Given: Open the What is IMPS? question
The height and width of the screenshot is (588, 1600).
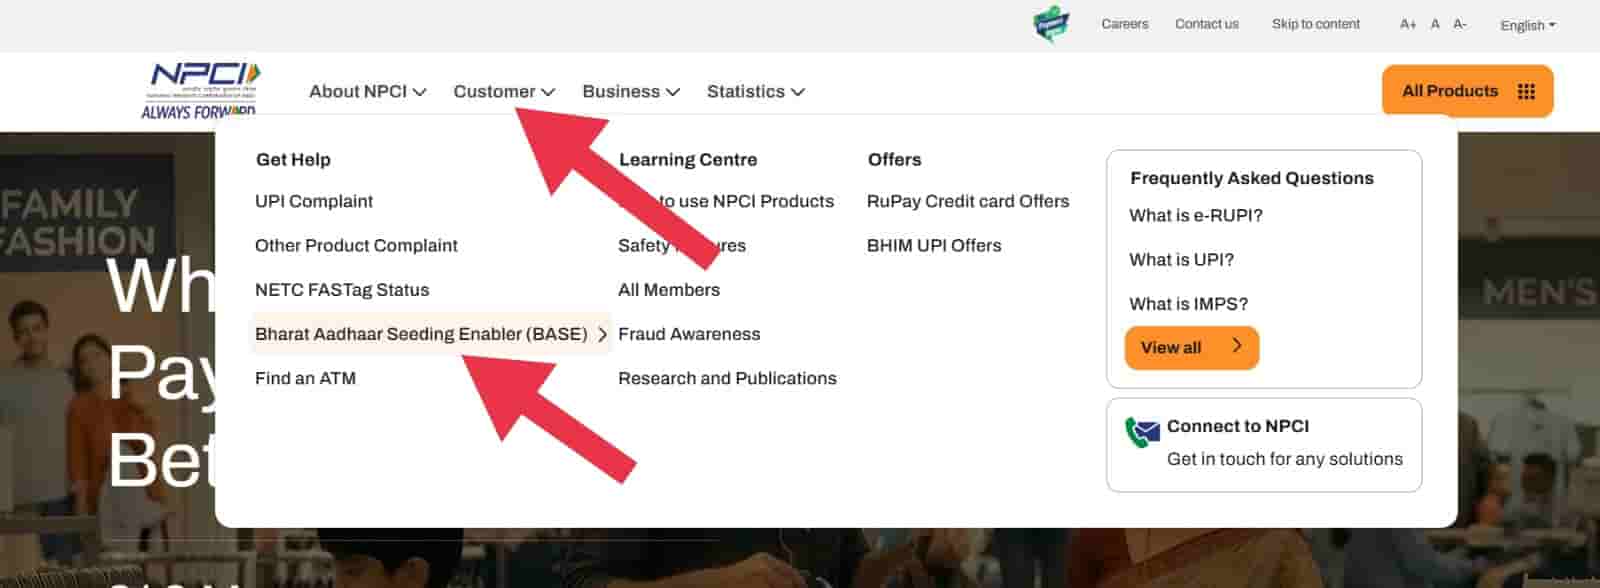Looking at the screenshot, I should [1189, 304].
